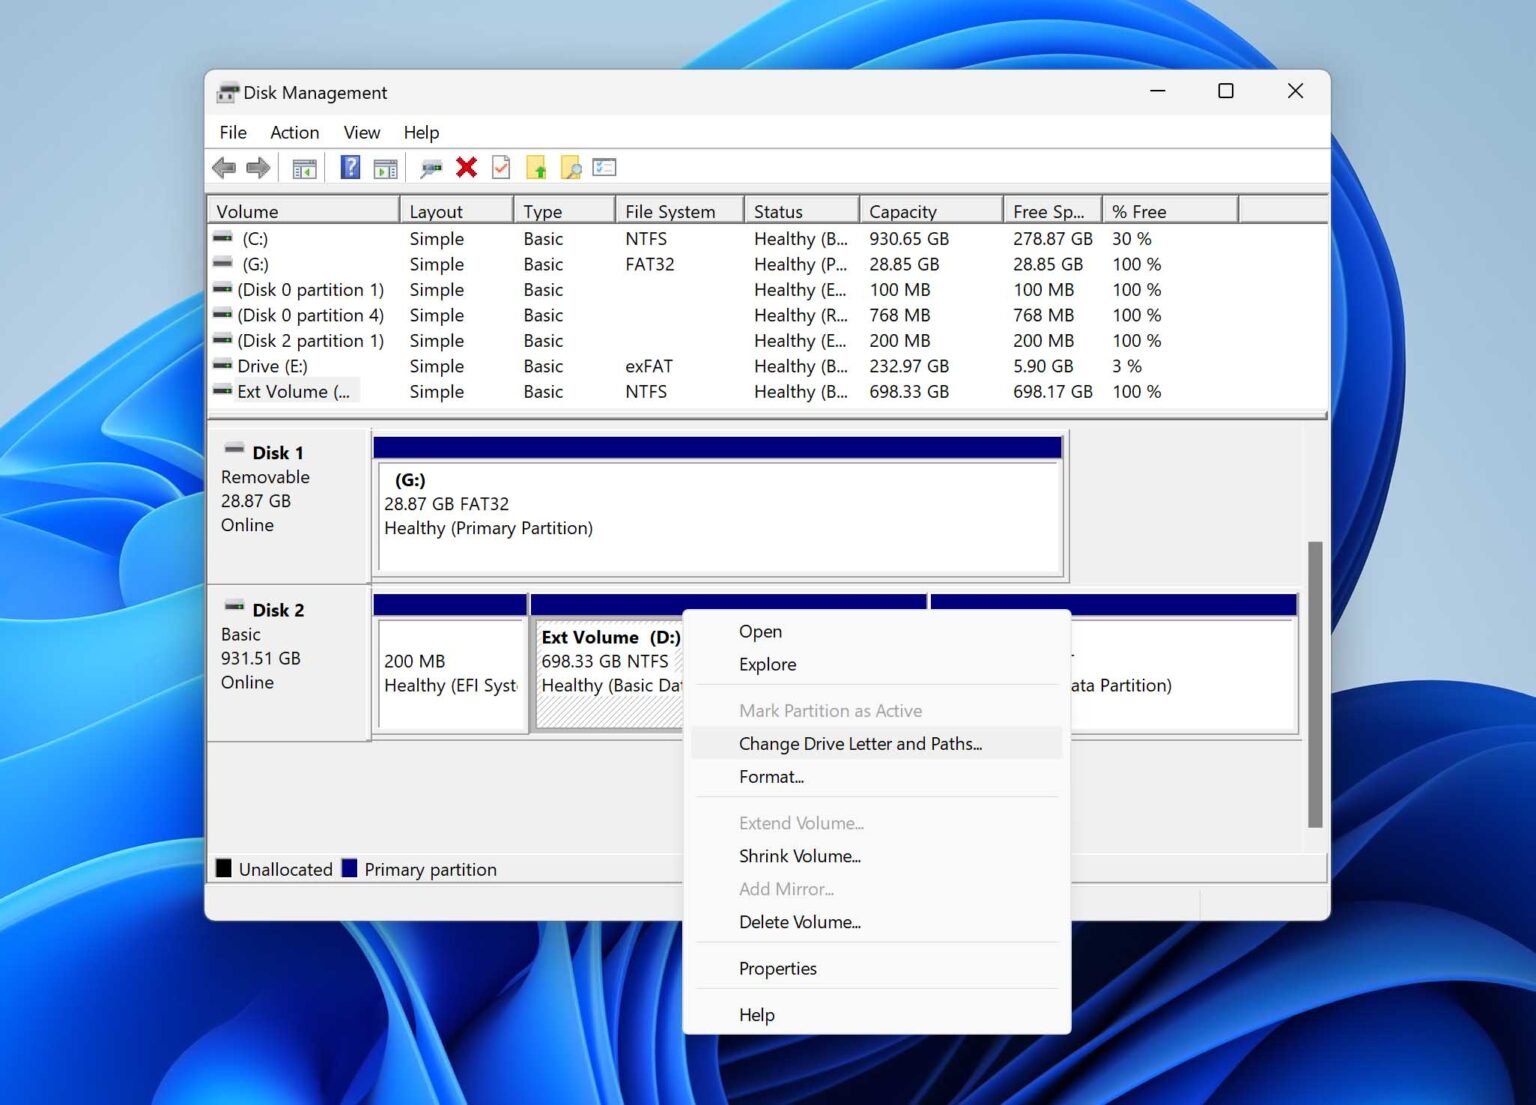The width and height of the screenshot is (1536, 1105).
Task: Open the File menu
Action: click(x=233, y=132)
